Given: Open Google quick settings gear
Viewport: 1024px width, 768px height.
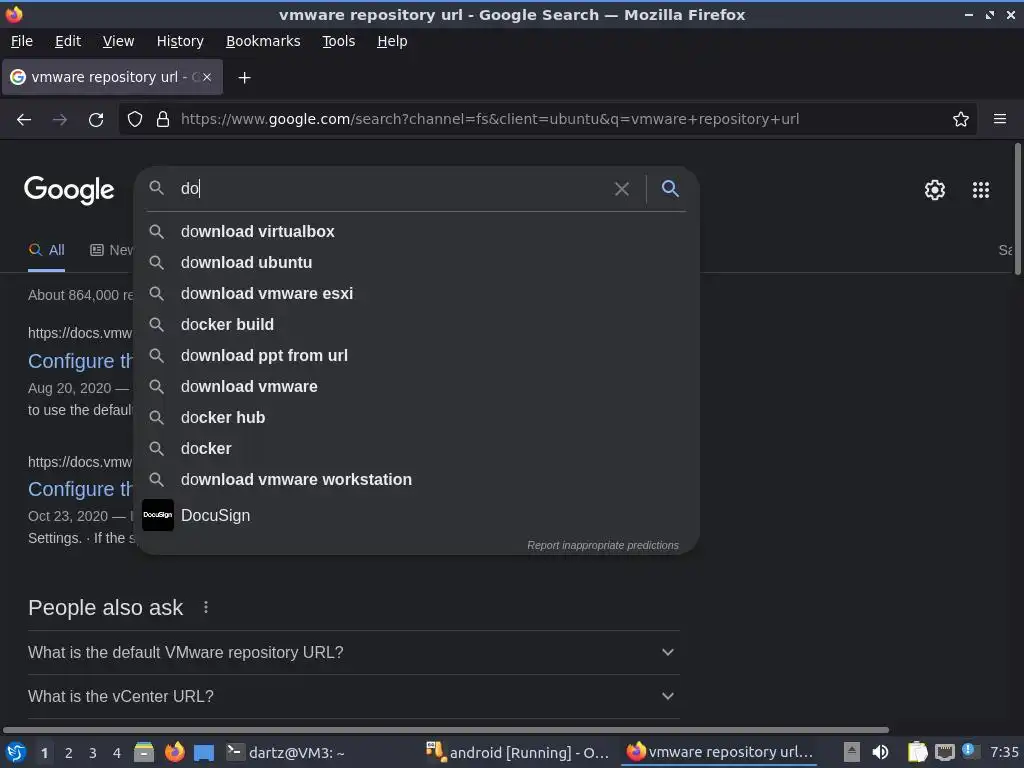Looking at the screenshot, I should coord(935,190).
